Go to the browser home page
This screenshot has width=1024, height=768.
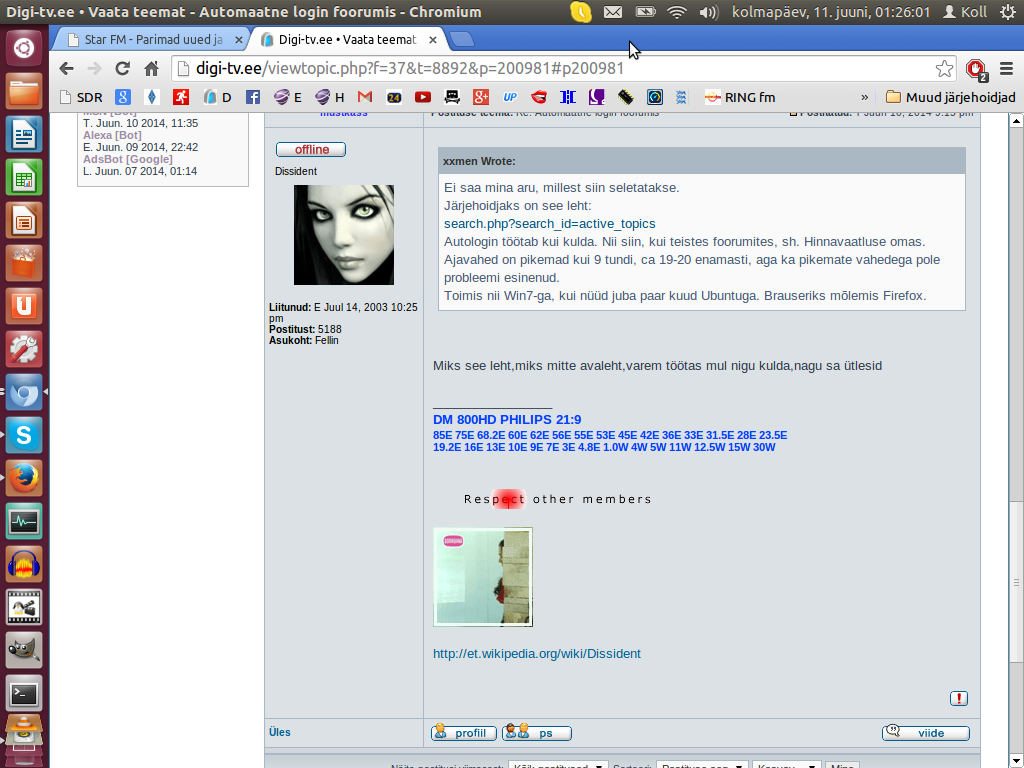point(151,69)
